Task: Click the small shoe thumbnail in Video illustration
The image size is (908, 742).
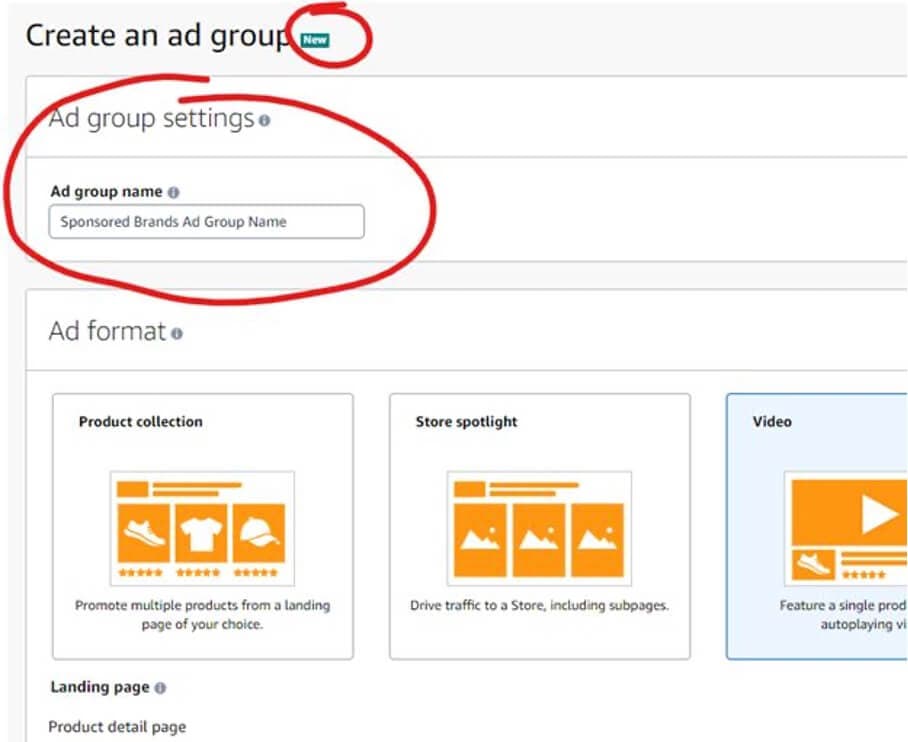Action: tap(814, 565)
